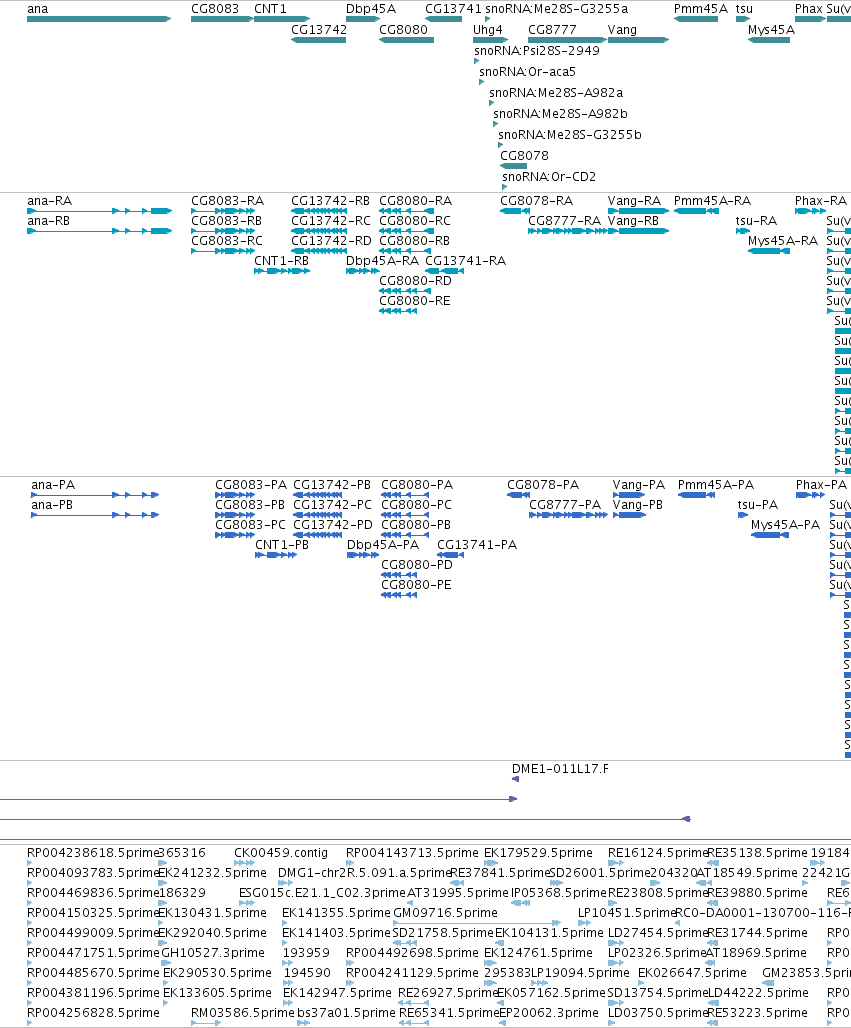The height and width of the screenshot is (1028, 851).
Task: Click the Phax-RA transcript label
Action: tap(821, 201)
